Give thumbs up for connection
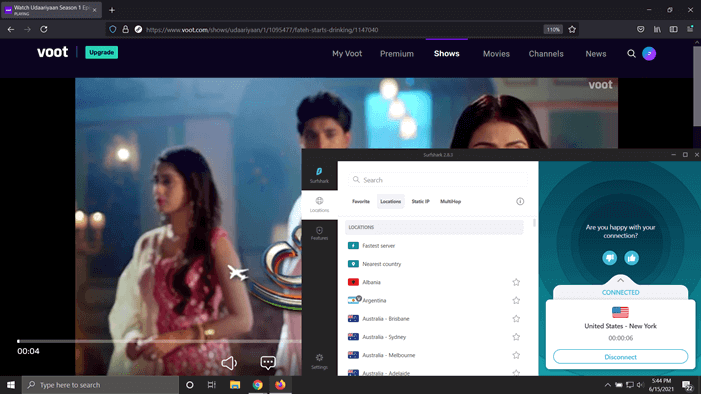The width and height of the screenshot is (701, 394). pyautogui.click(x=632, y=258)
